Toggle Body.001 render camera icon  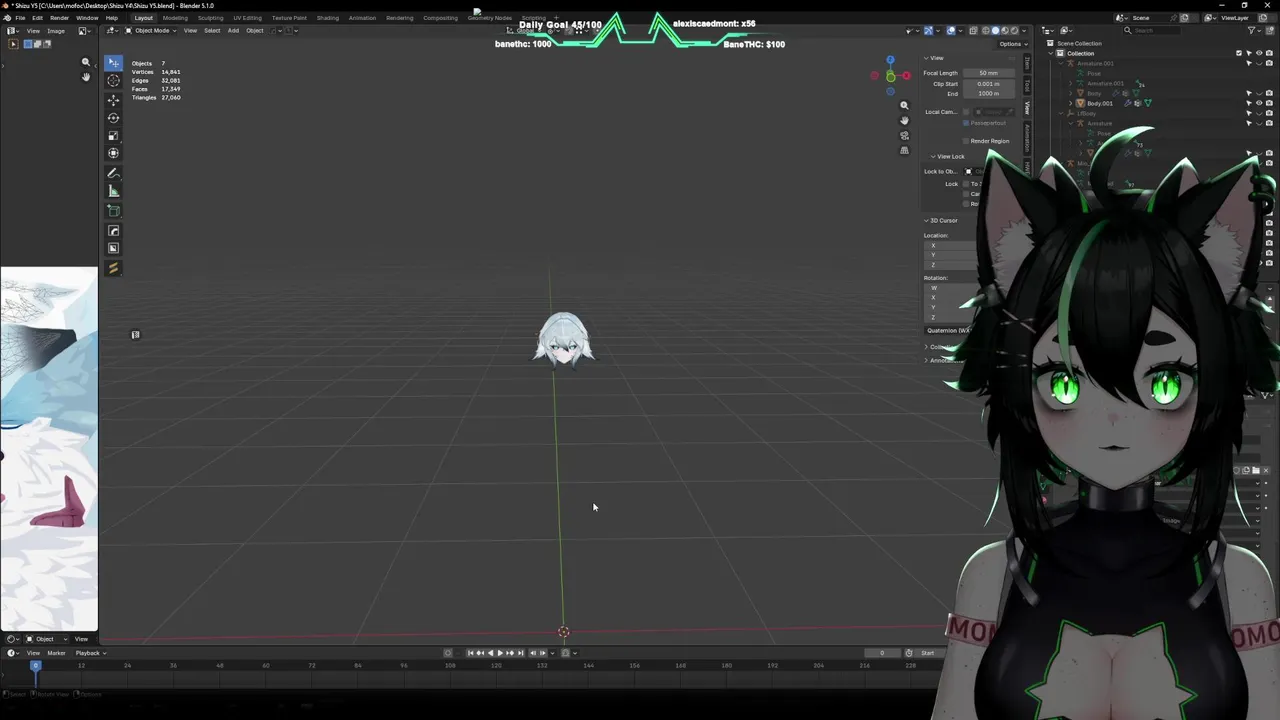1269,103
